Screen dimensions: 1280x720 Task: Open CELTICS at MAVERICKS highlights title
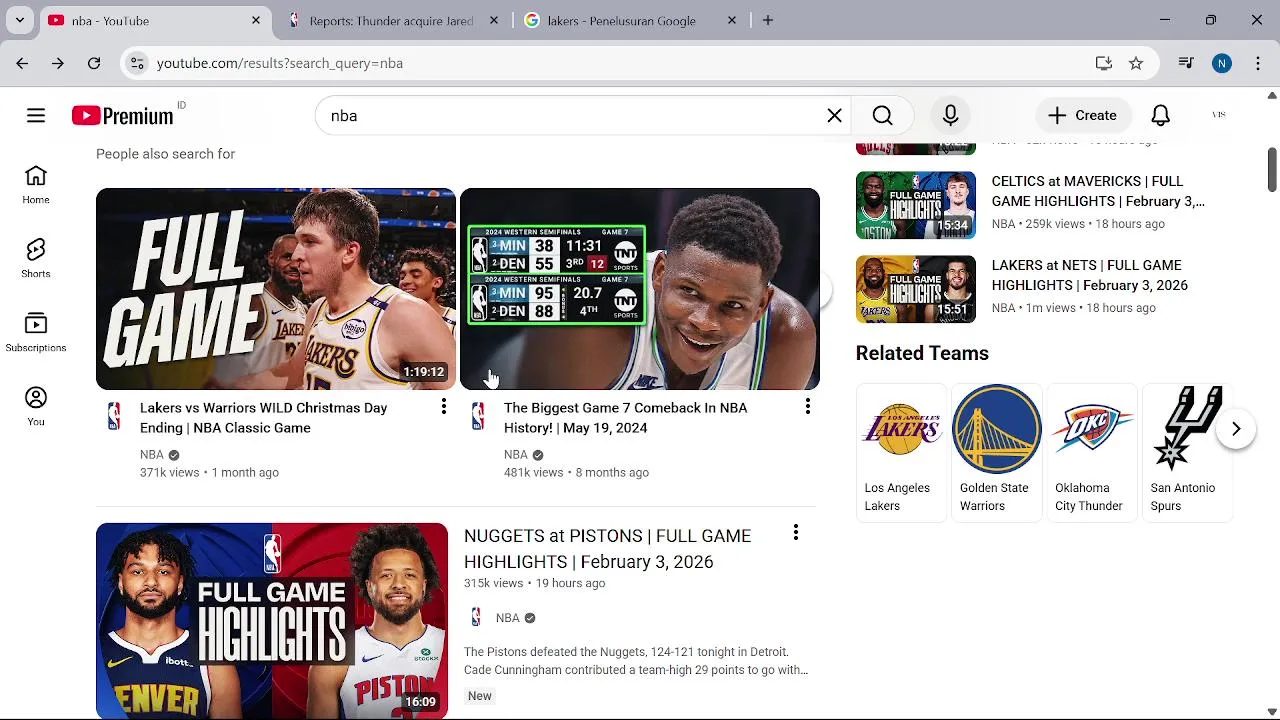(x=1099, y=191)
